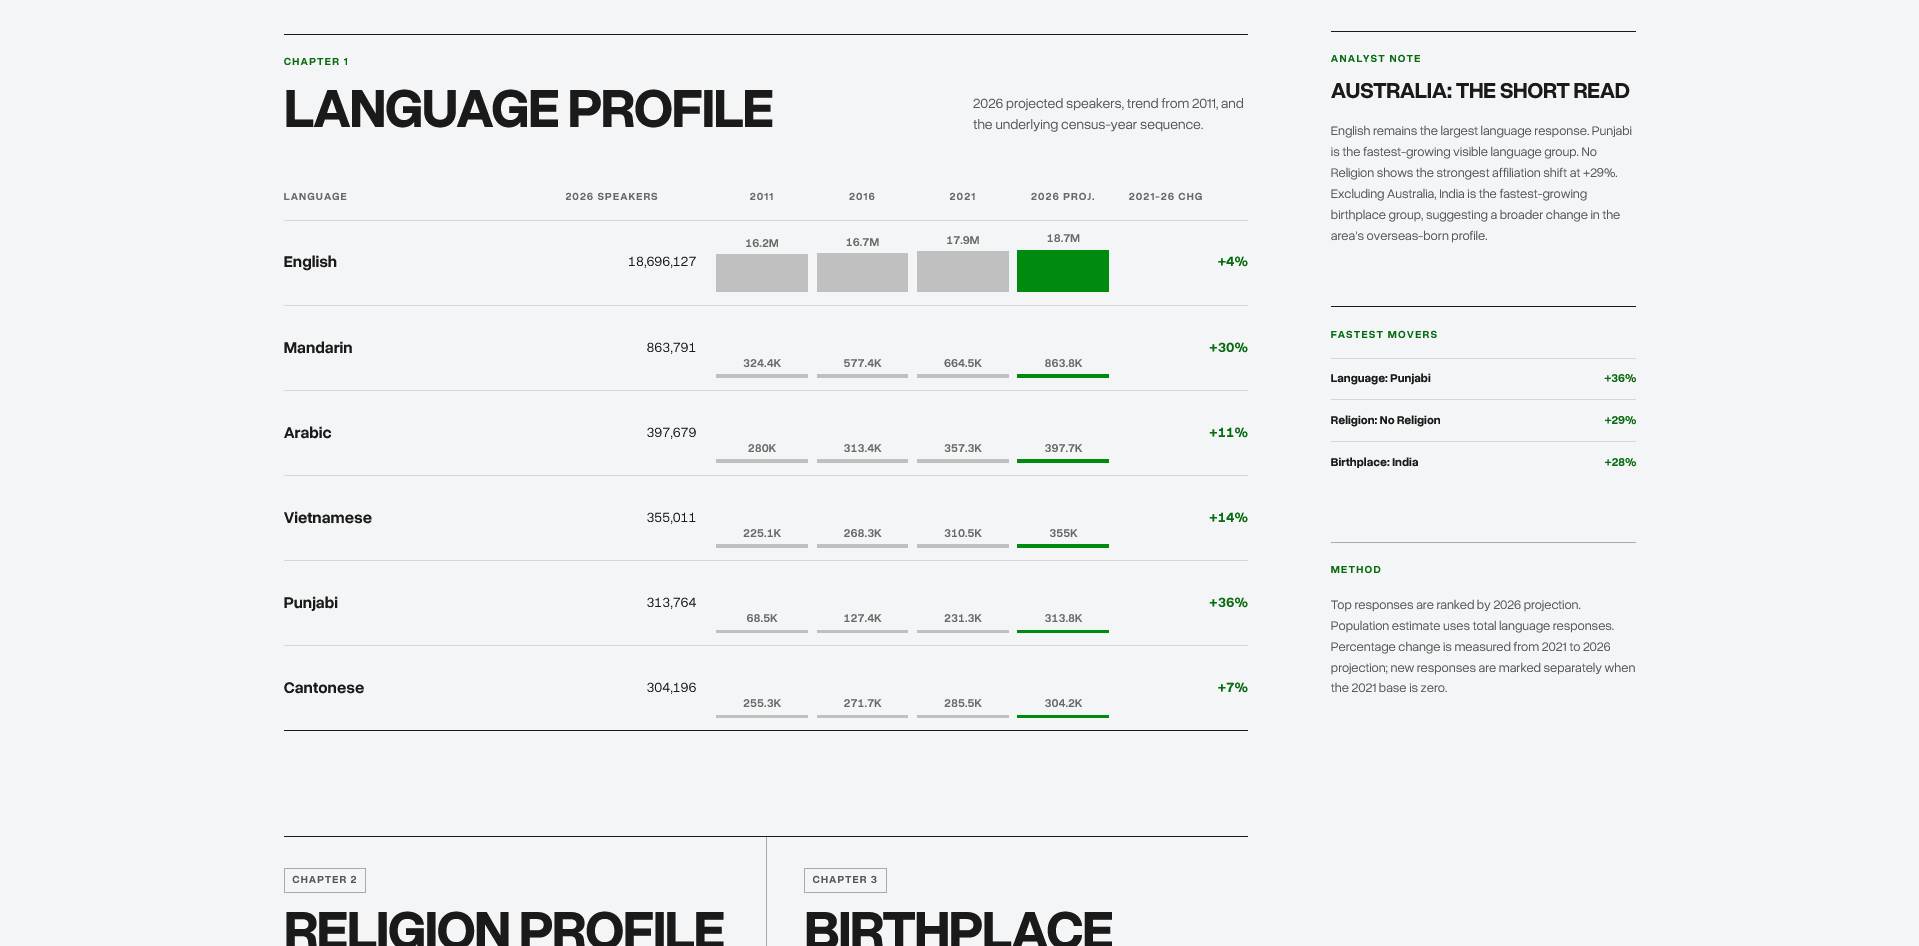Click the 313,764 speakers value
1919x946 pixels.
point(671,603)
